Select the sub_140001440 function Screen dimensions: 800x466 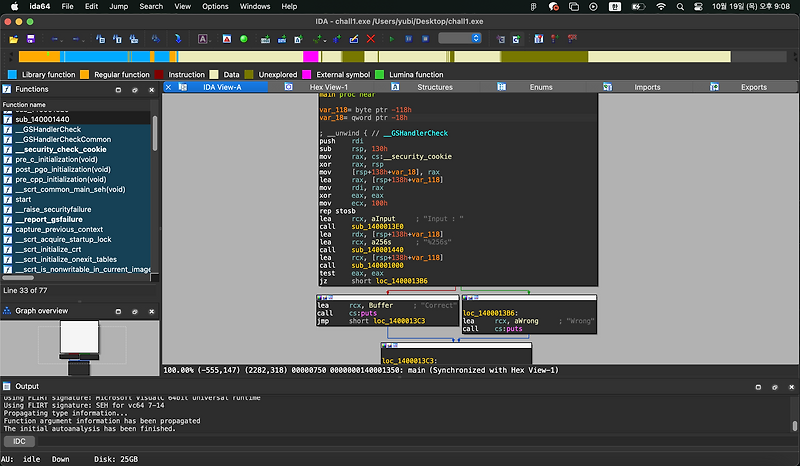40,119
